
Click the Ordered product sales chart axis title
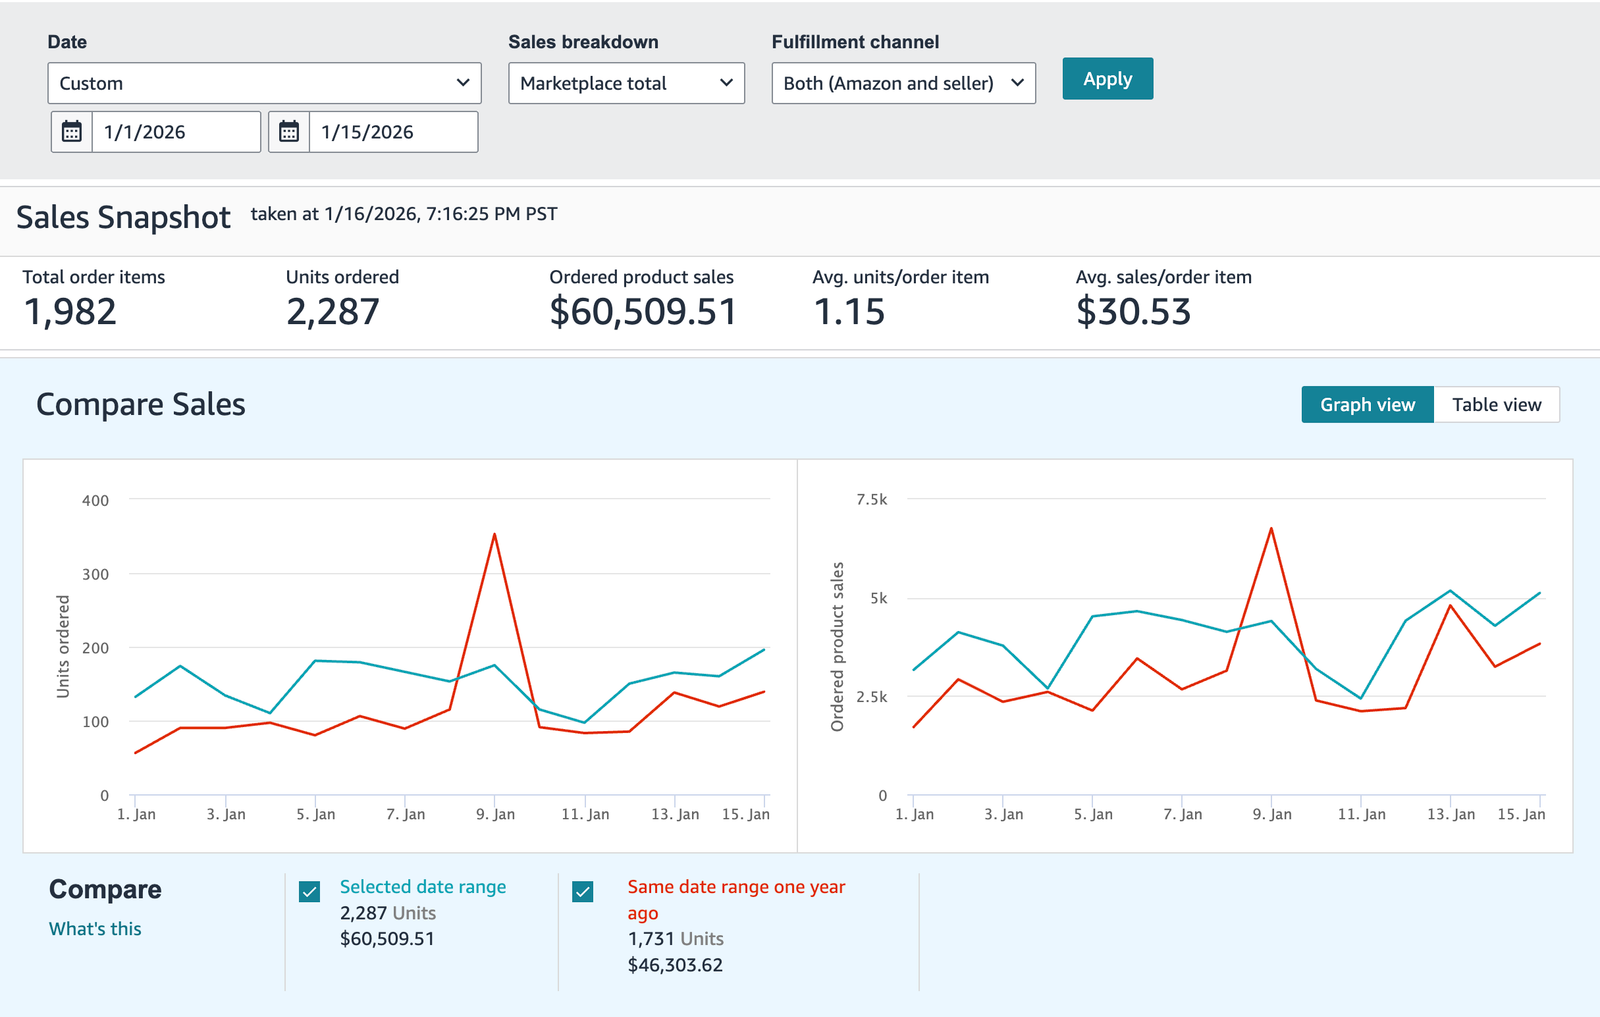click(x=838, y=647)
